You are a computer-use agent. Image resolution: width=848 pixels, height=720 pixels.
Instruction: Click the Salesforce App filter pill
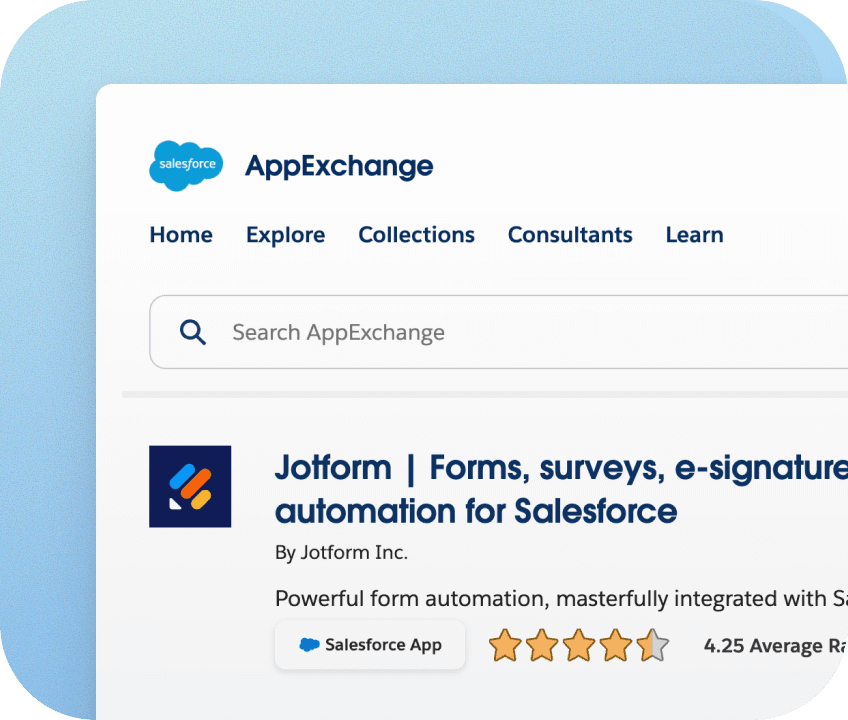coord(370,645)
